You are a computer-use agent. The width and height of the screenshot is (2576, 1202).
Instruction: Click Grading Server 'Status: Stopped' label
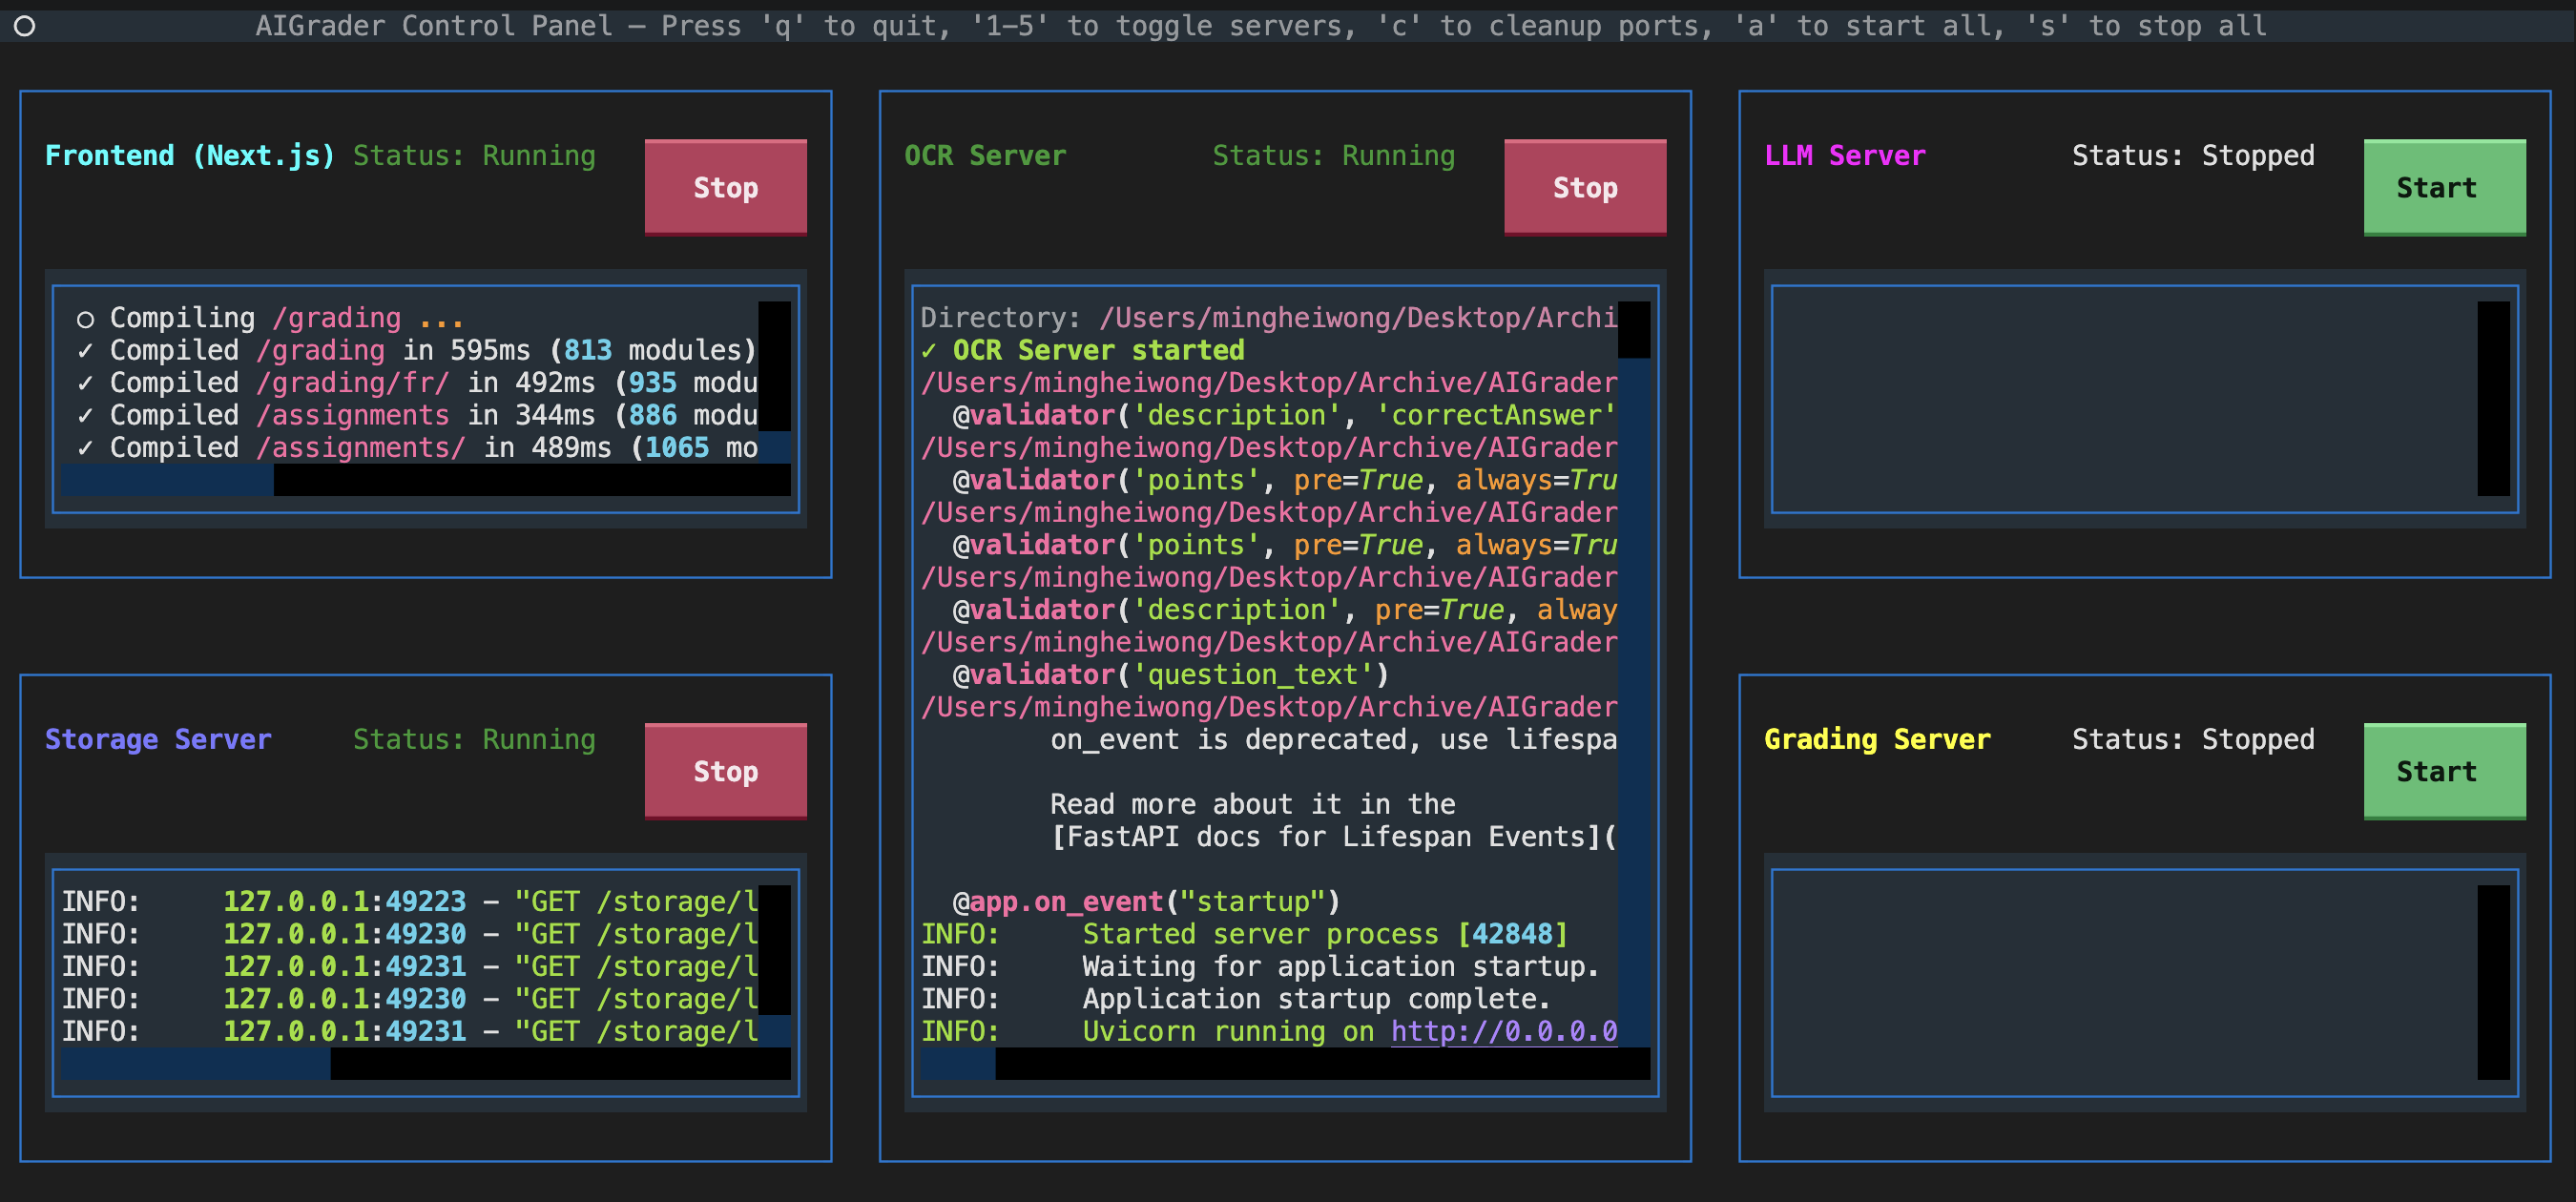click(2193, 739)
